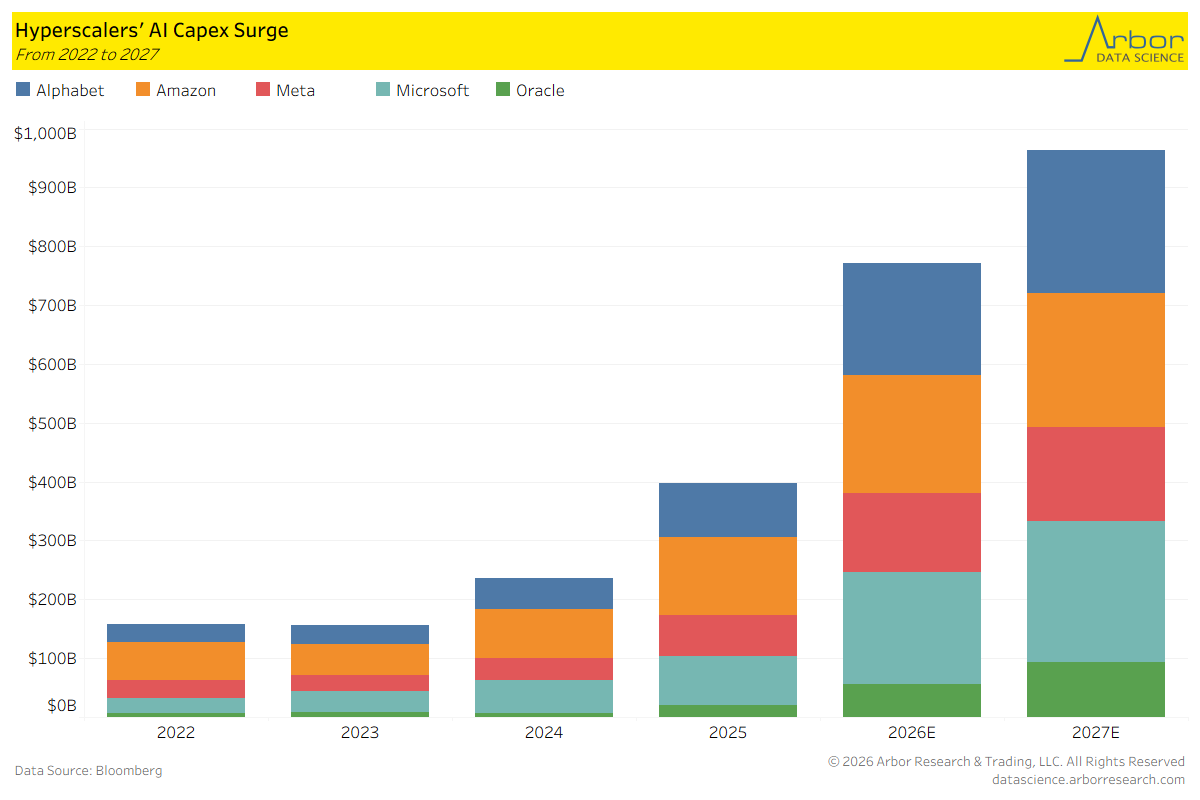Click the Amazon orange legend swatch
This screenshot has height=800, width=1200.
143,90
